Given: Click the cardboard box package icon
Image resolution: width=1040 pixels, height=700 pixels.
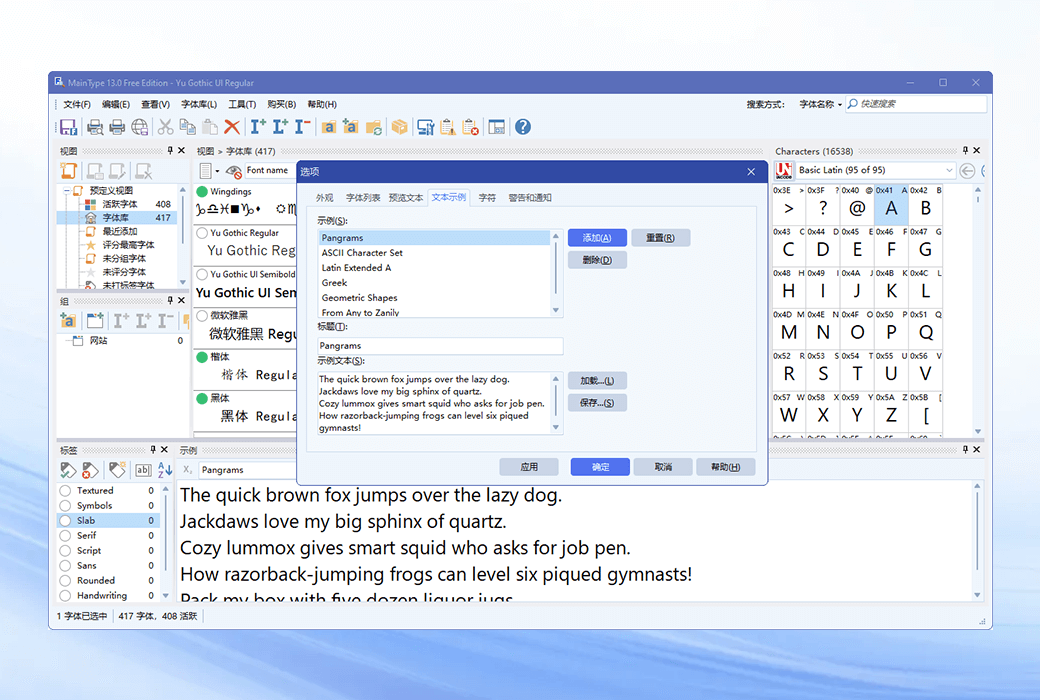Looking at the screenshot, I should point(399,127).
